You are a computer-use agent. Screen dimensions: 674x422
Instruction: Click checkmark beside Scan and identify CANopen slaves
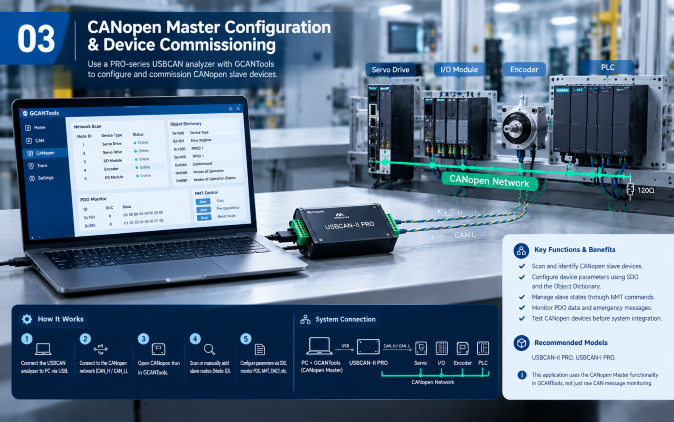(x=522, y=266)
